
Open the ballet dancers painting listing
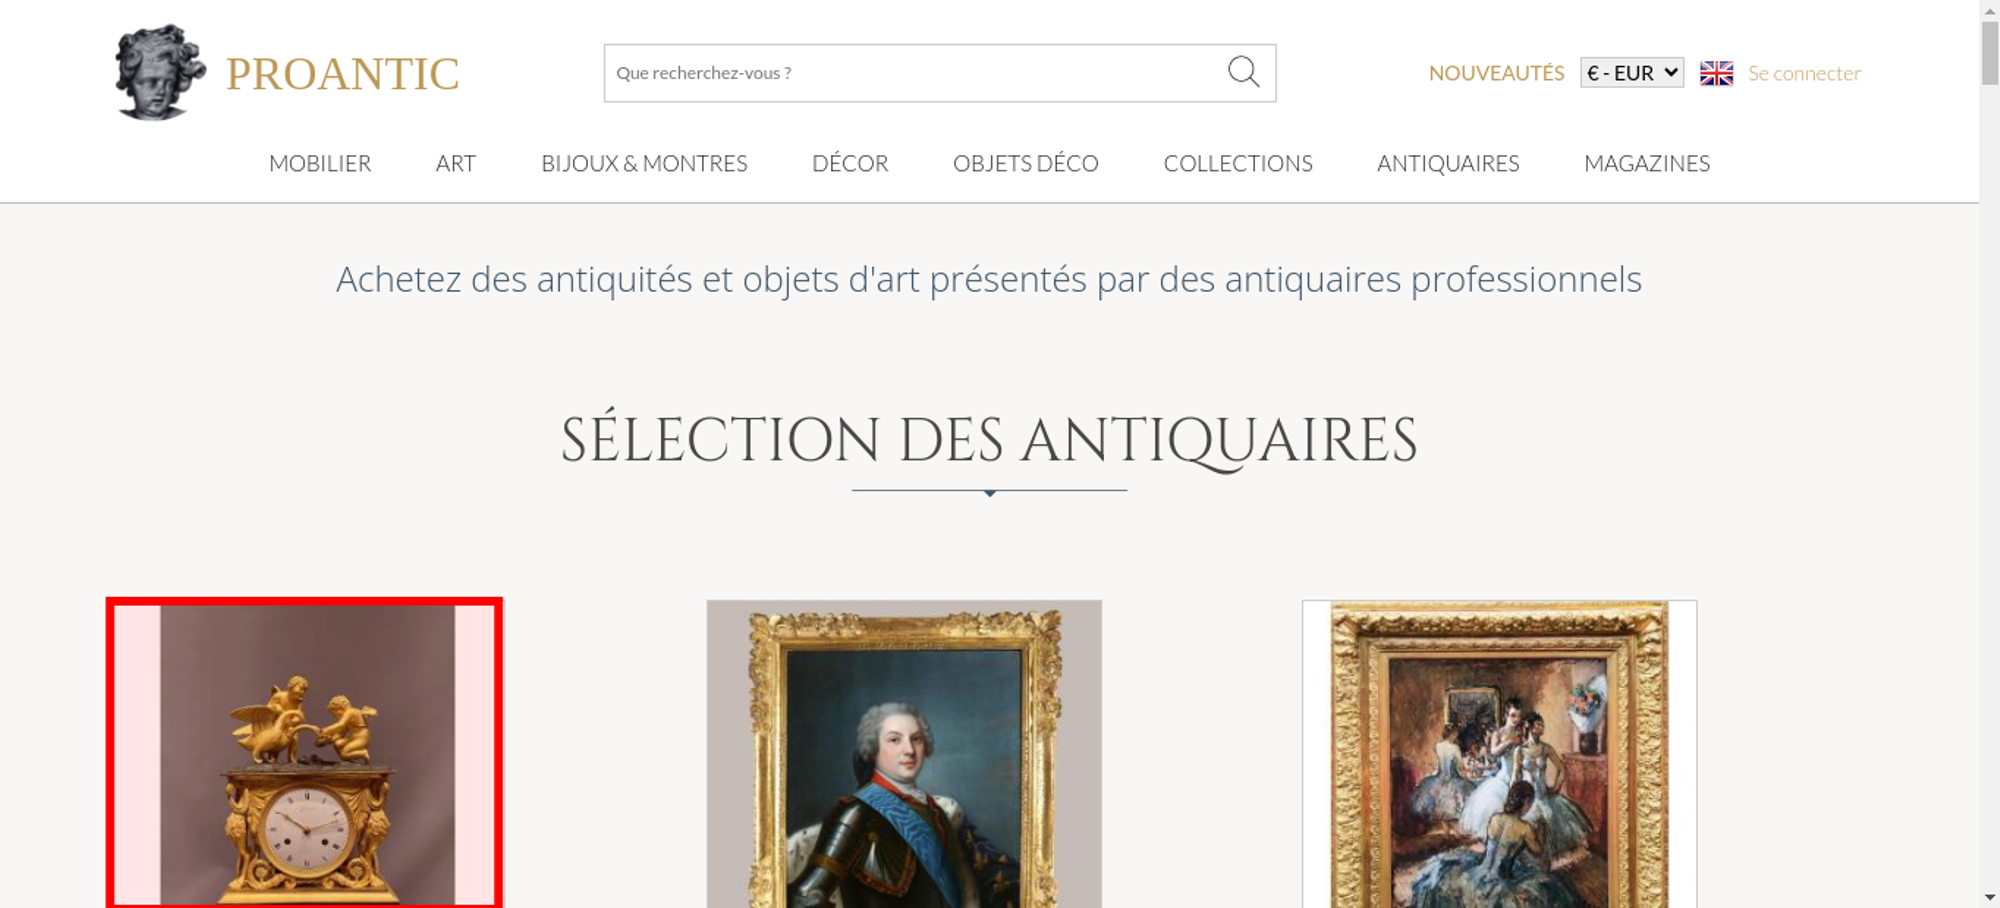coord(1499,754)
